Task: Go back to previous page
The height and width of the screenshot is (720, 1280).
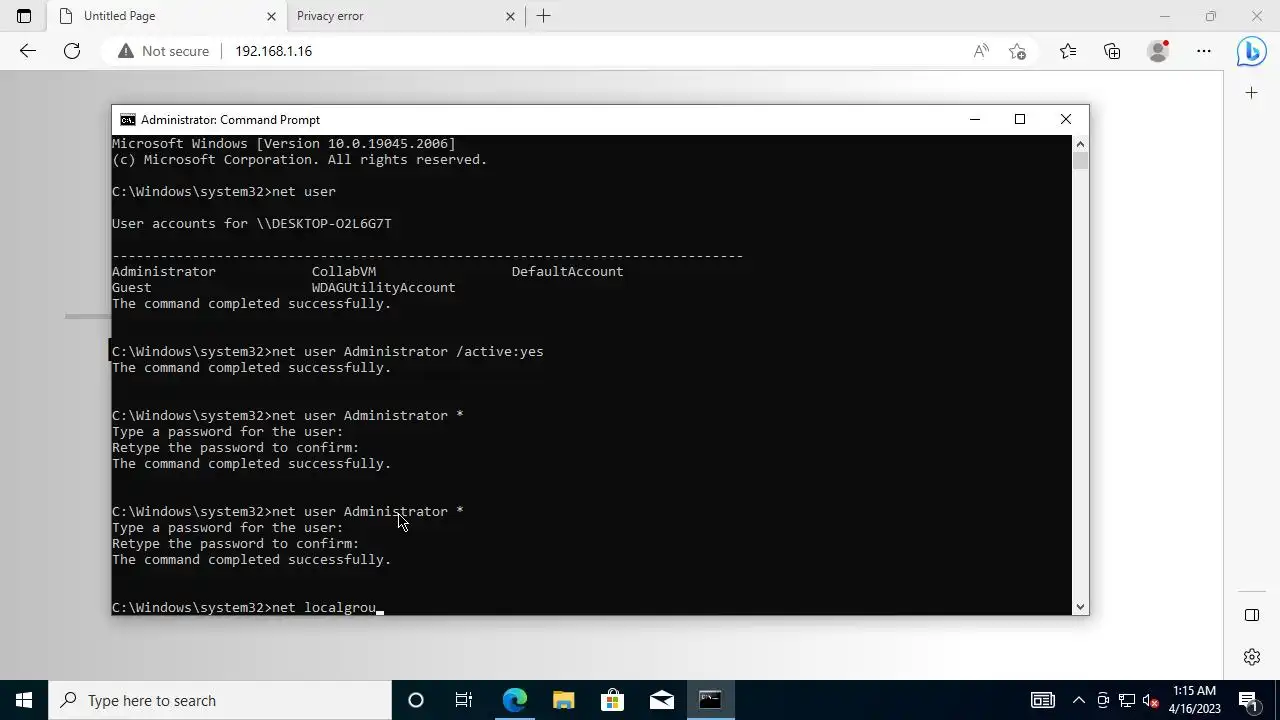Action: coord(28,51)
